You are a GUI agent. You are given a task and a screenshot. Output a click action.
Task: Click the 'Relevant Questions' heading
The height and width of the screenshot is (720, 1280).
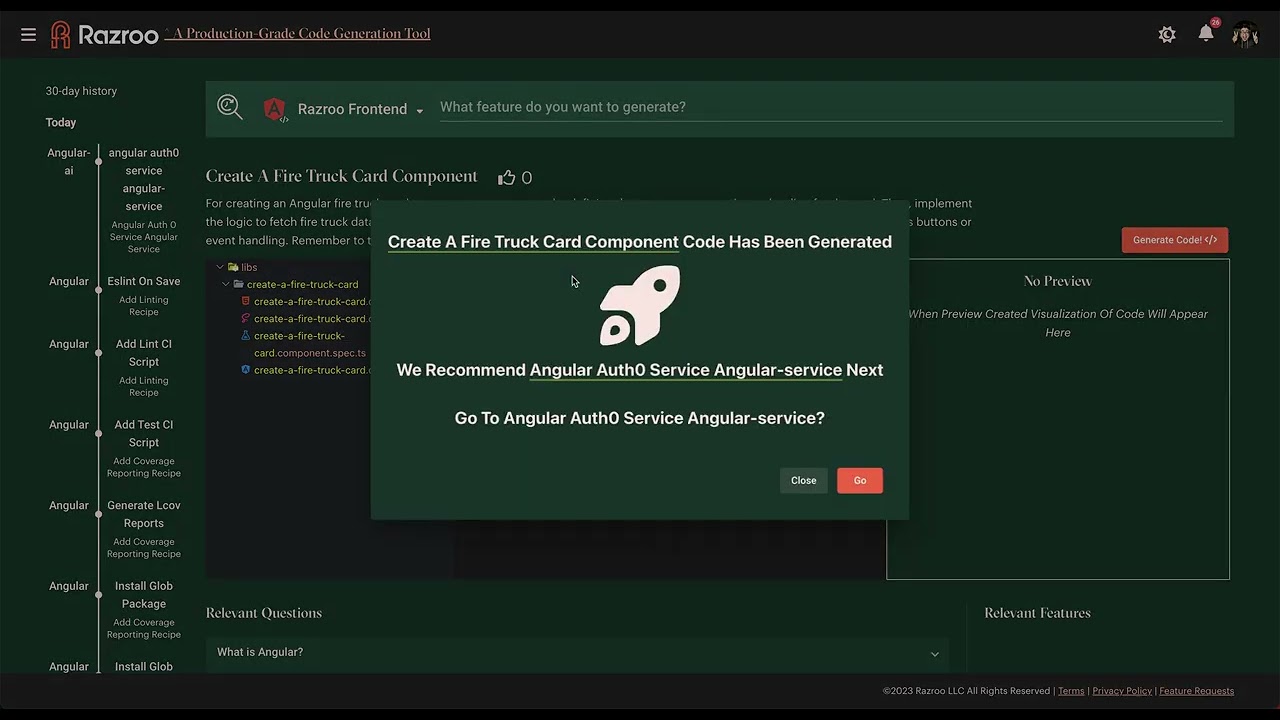(264, 613)
